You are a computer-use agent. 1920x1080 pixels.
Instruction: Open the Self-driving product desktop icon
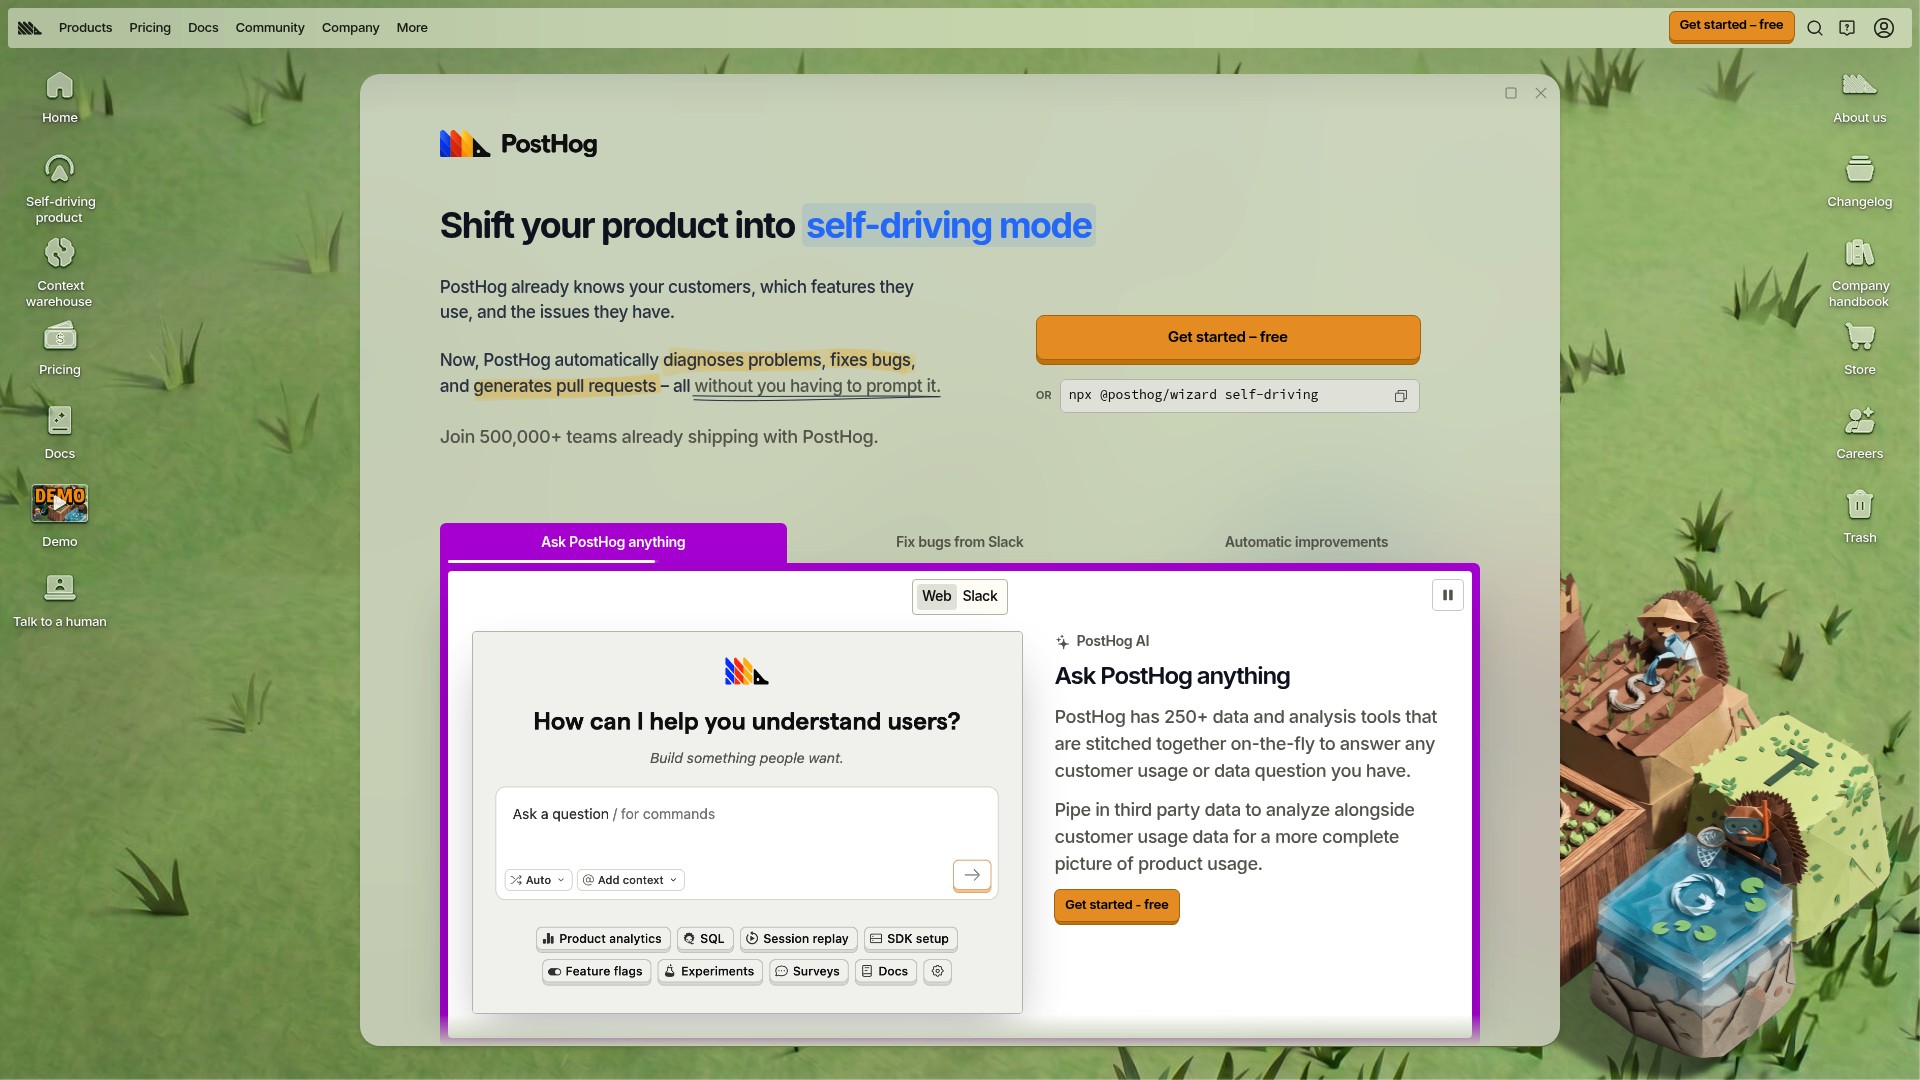point(60,188)
